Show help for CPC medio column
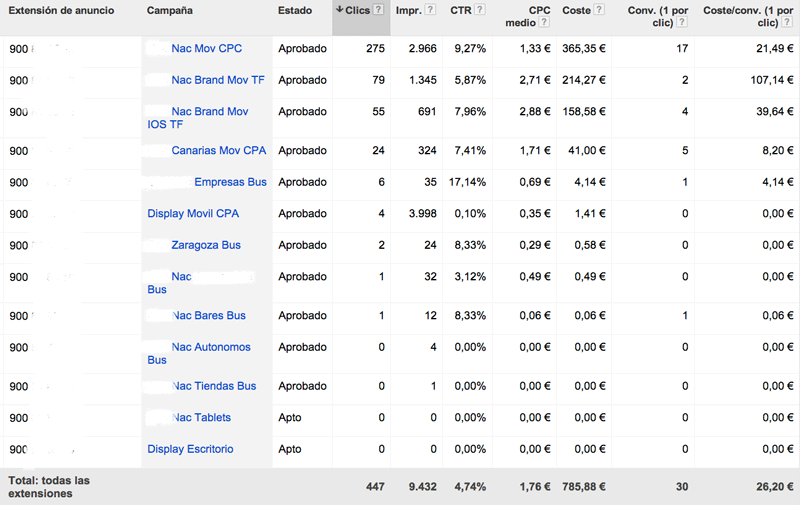The image size is (800, 505). [546, 22]
